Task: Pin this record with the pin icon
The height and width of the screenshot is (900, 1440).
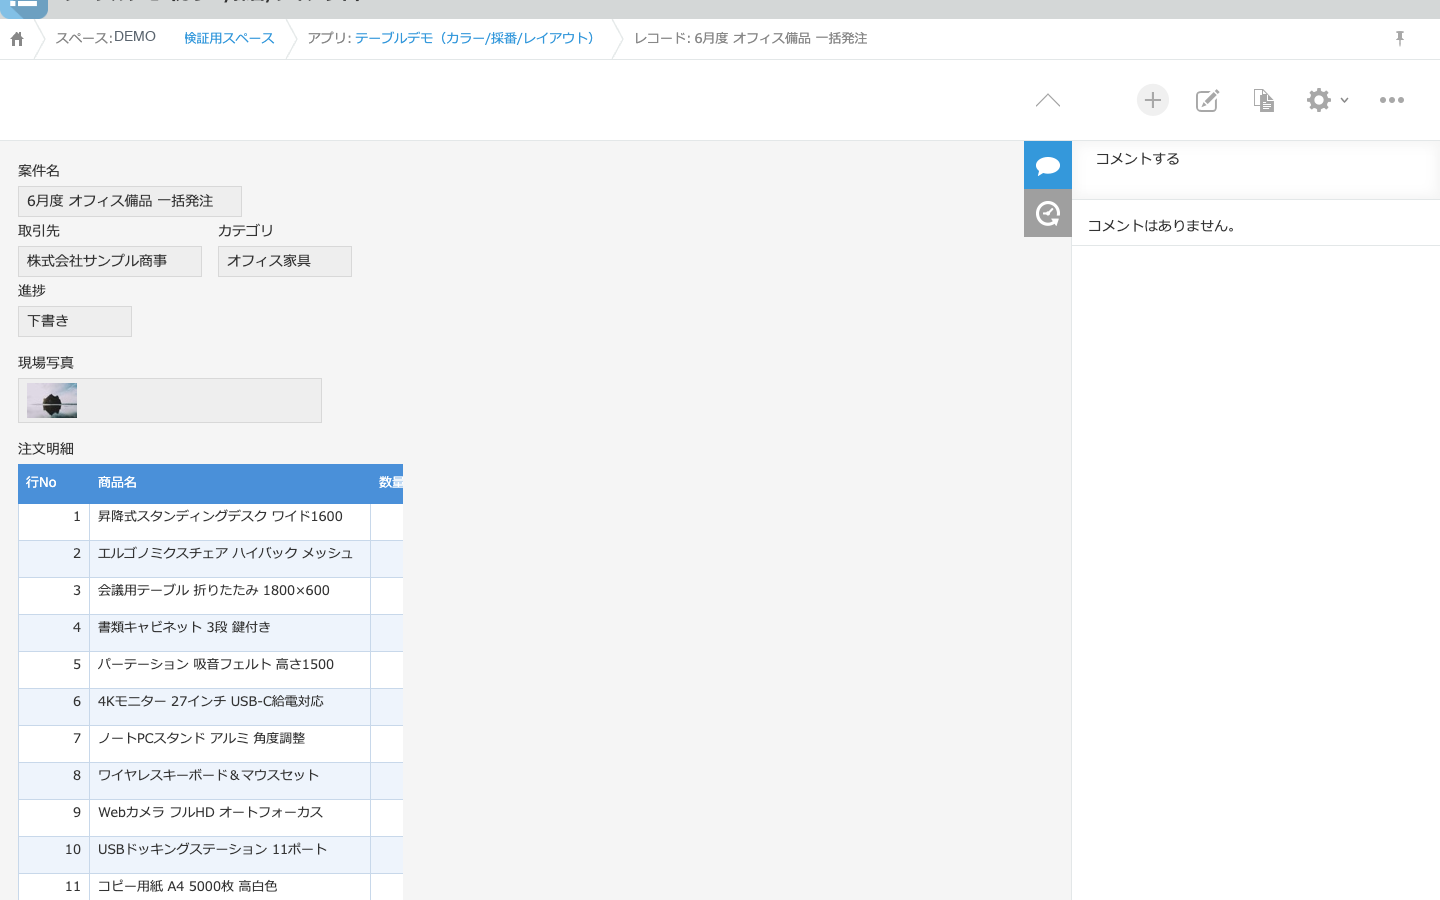Action: [x=1400, y=38]
